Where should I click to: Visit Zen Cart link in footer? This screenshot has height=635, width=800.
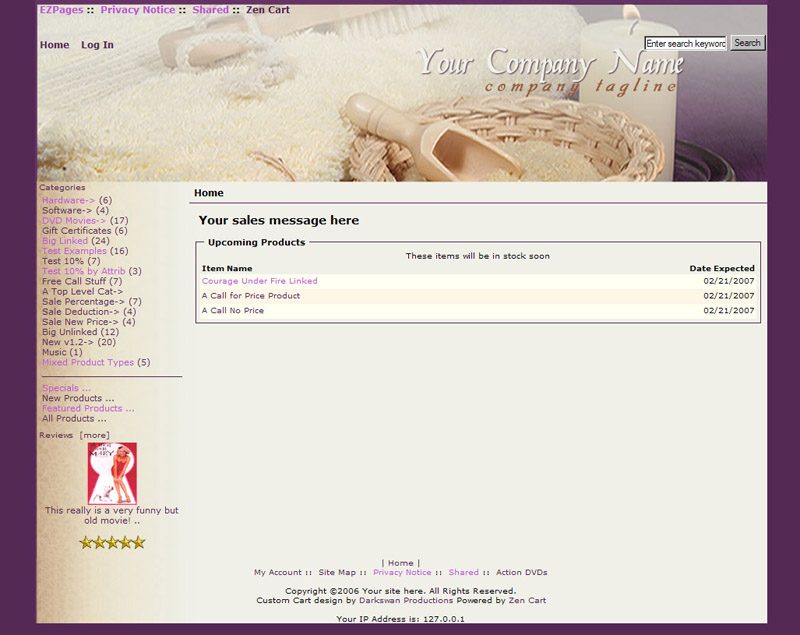pos(527,601)
